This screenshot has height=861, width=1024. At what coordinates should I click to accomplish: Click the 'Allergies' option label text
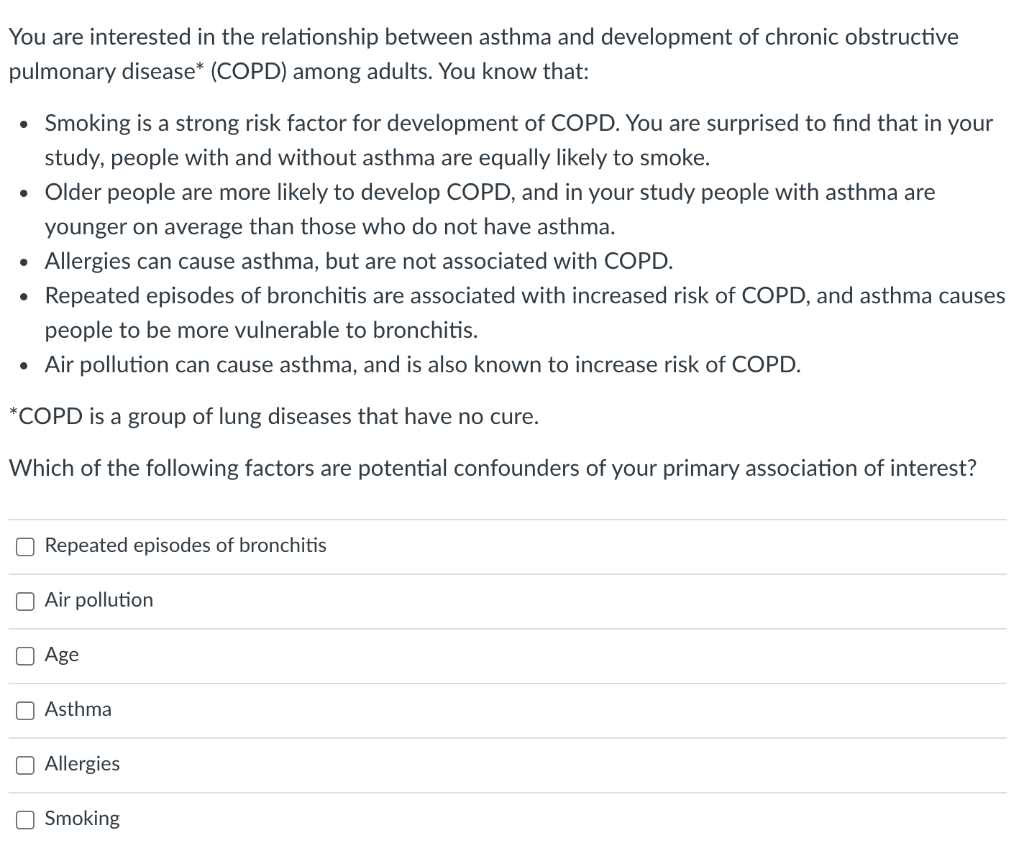(82, 764)
